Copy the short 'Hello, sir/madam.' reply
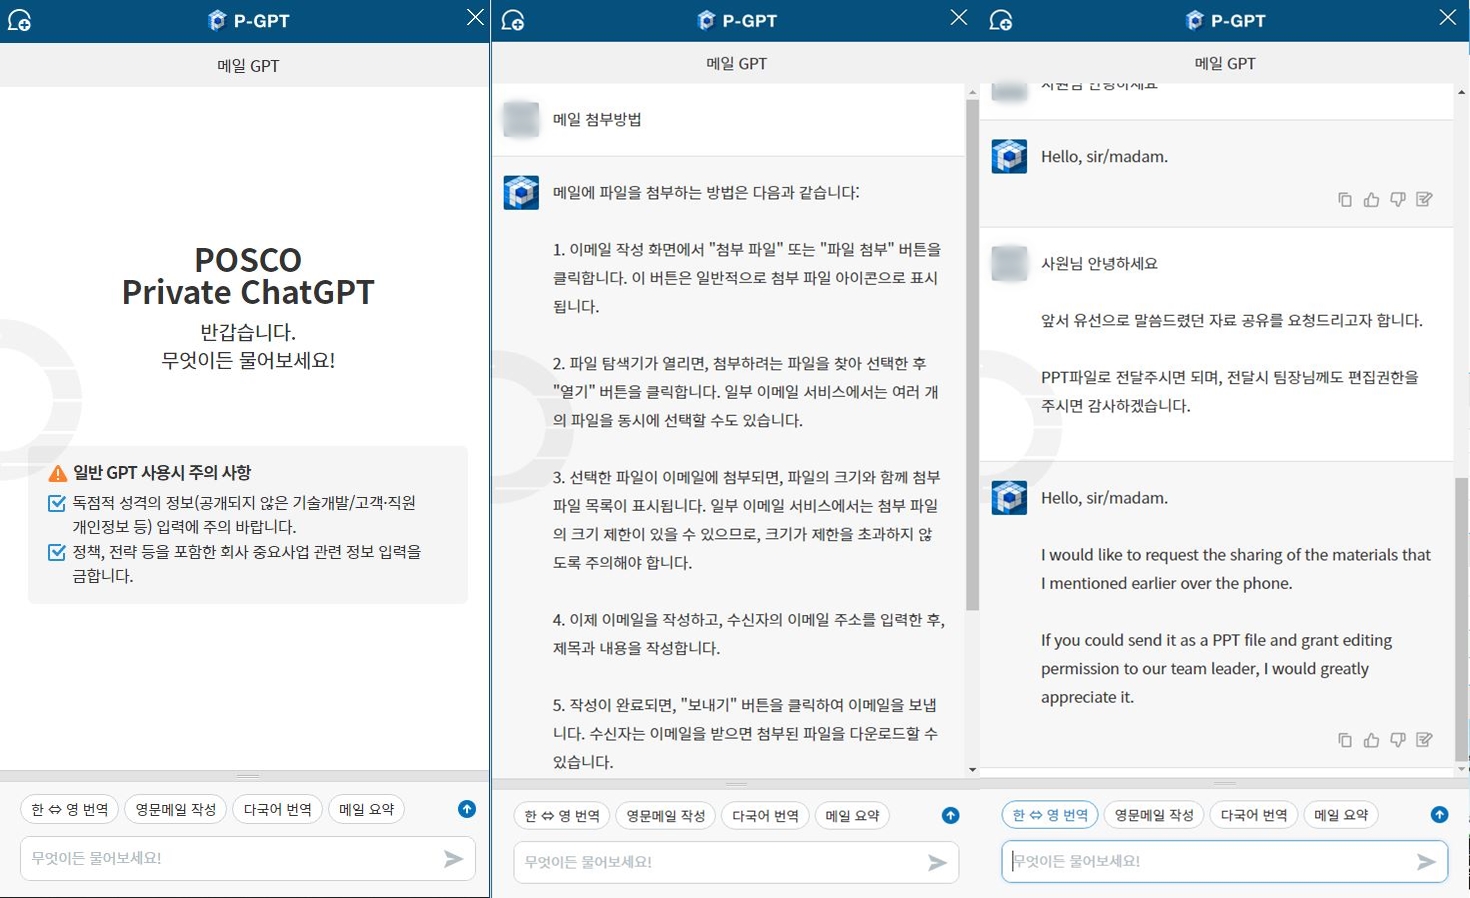Screen dimensions: 1470x898 coord(1345,199)
